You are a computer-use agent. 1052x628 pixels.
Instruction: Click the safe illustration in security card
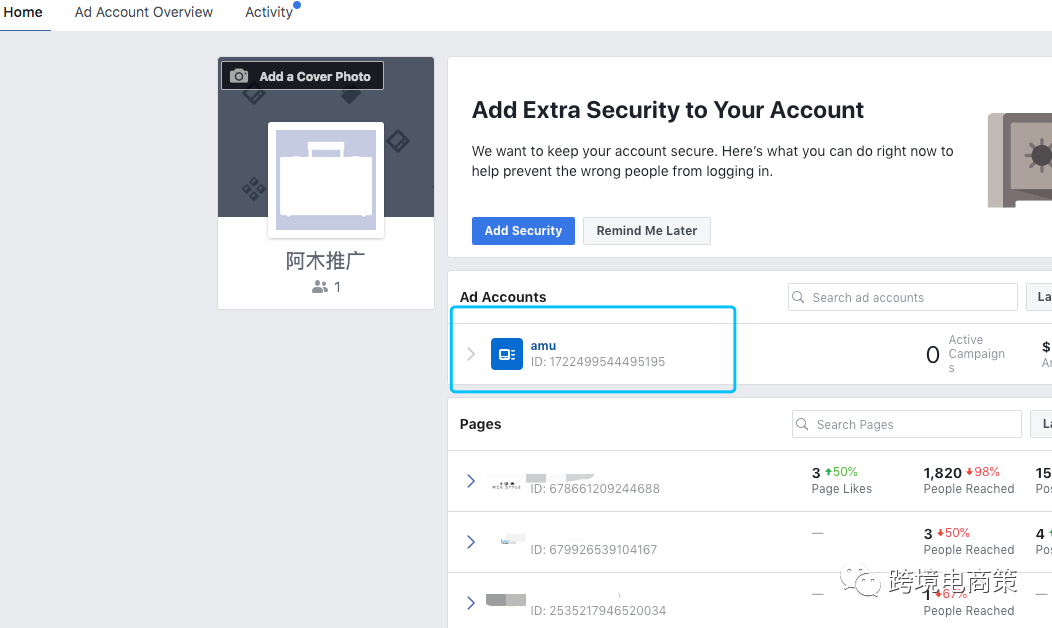click(x=1020, y=160)
